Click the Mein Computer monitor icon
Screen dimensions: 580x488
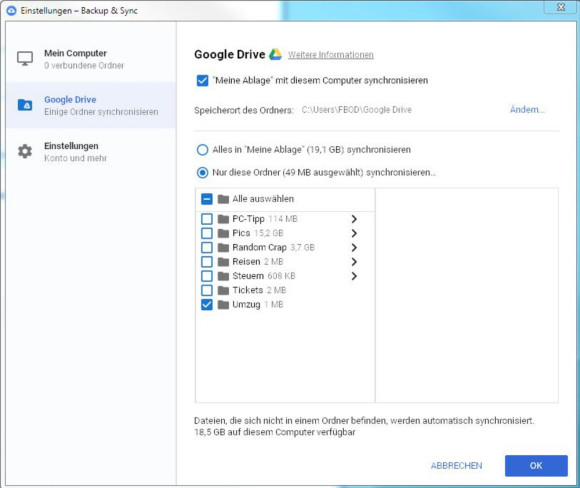click(25, 58)
